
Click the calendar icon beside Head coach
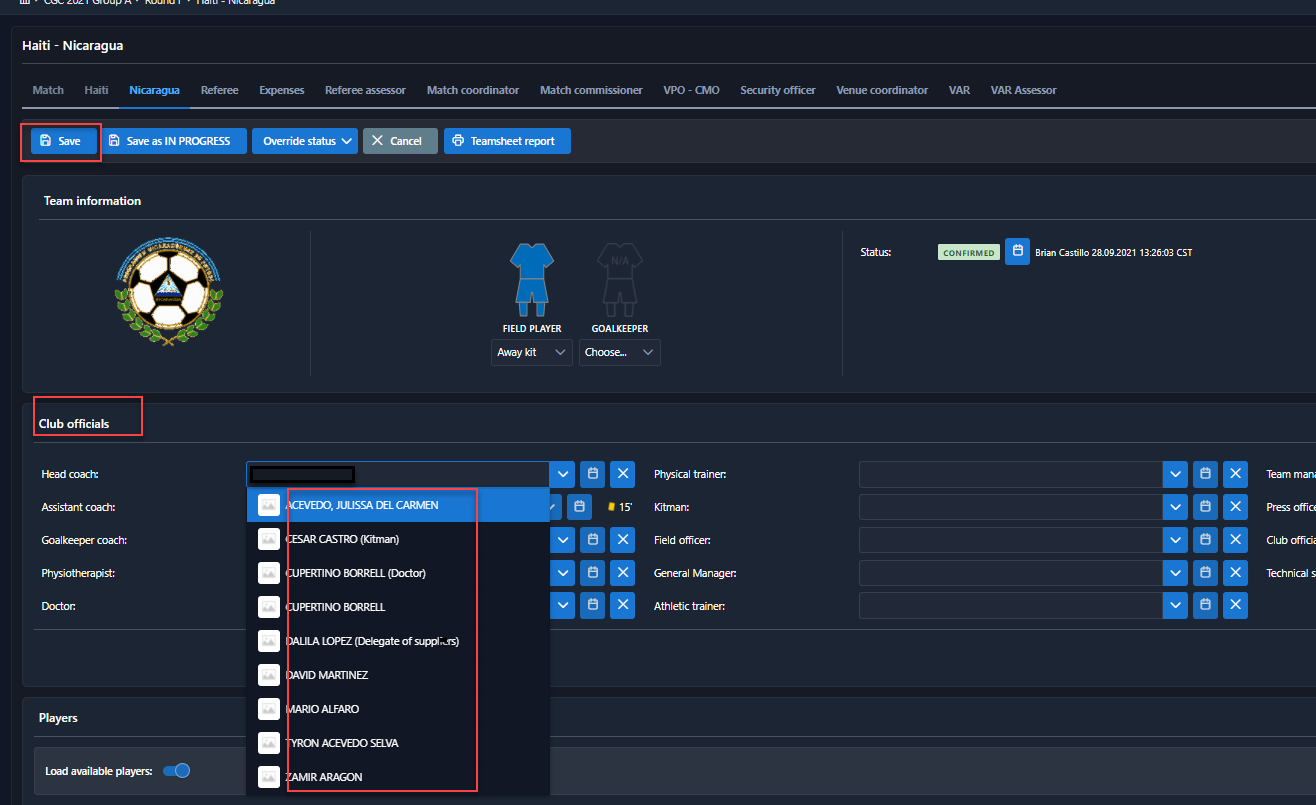(593, 474)
